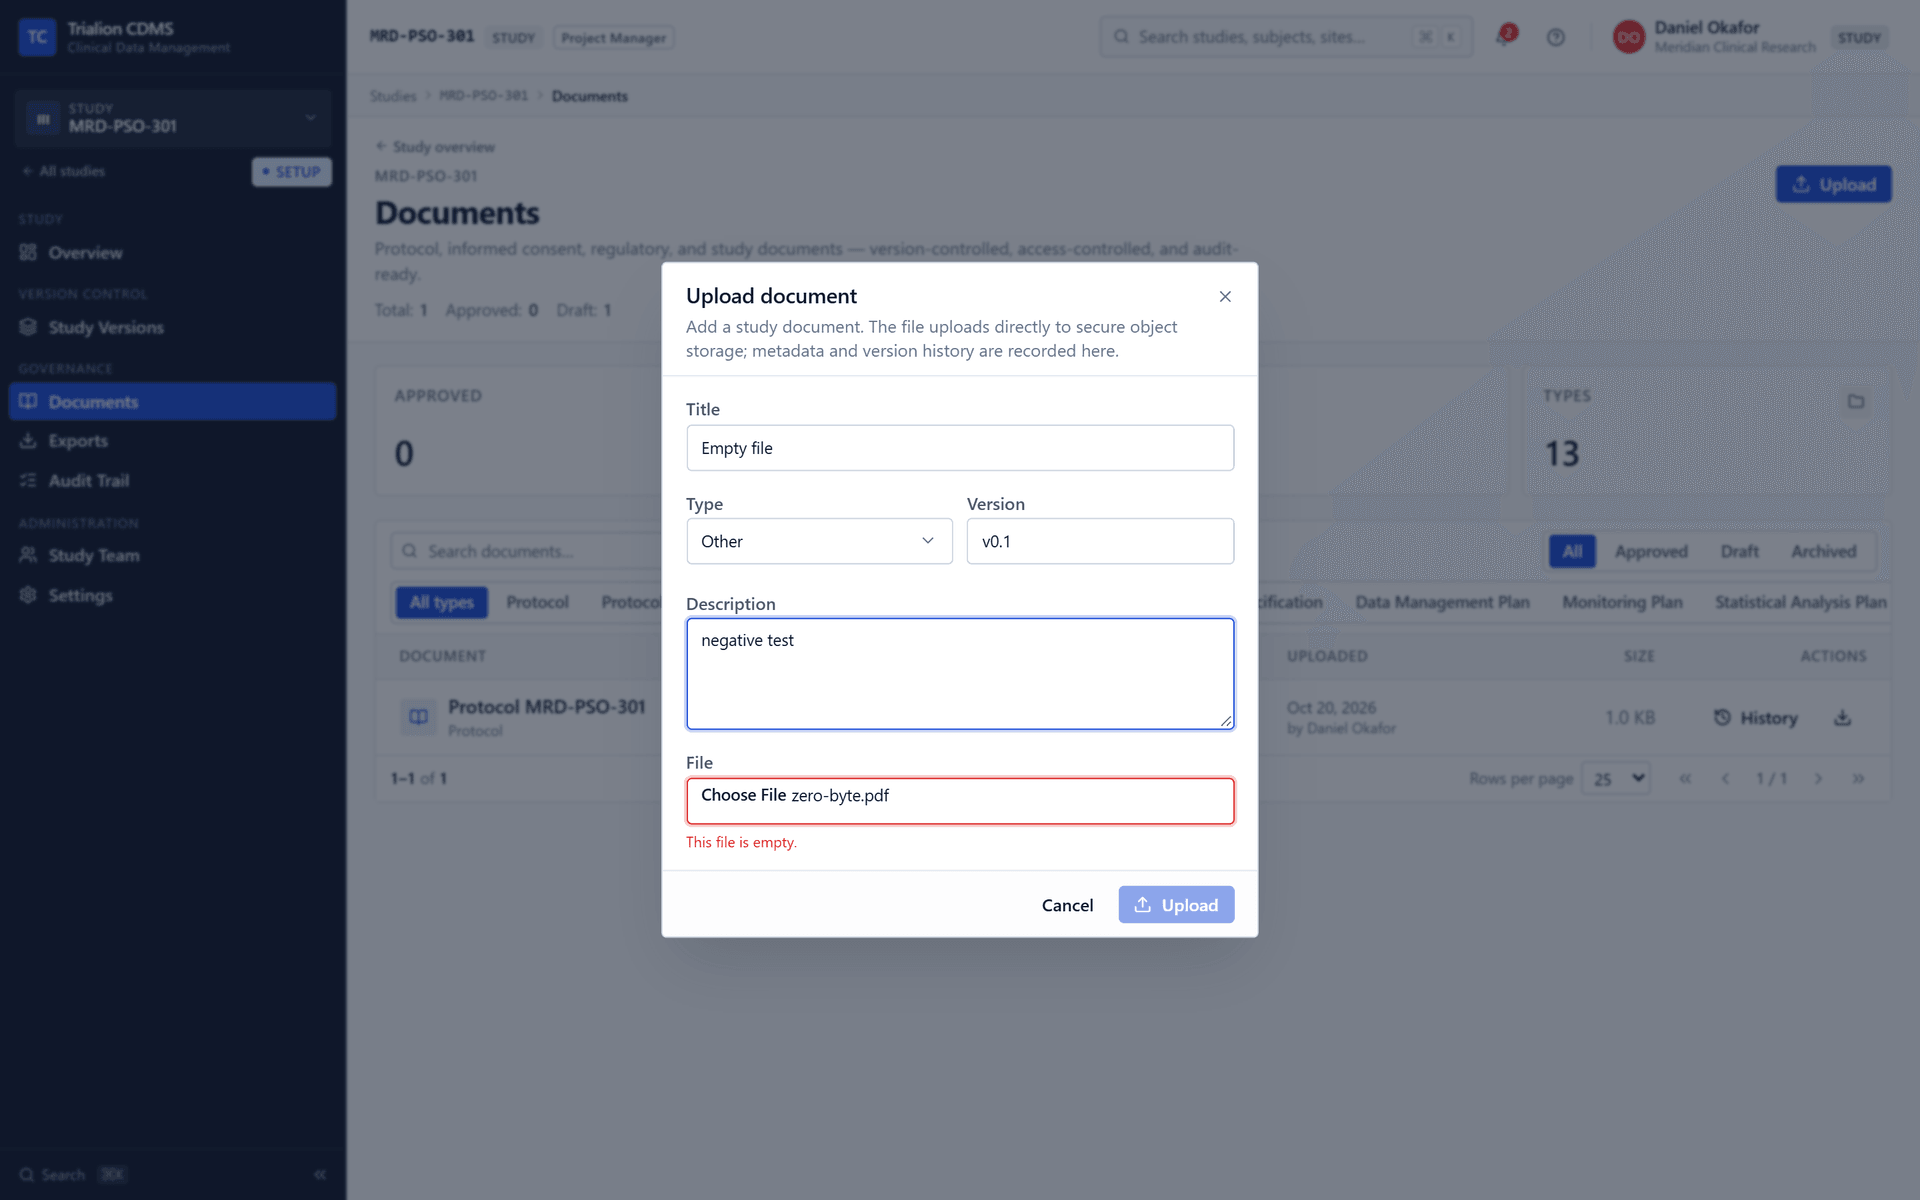Click the page-level Upload button top right
The height and width of the screenshot is (1200, 1920).
[1833, 184]
